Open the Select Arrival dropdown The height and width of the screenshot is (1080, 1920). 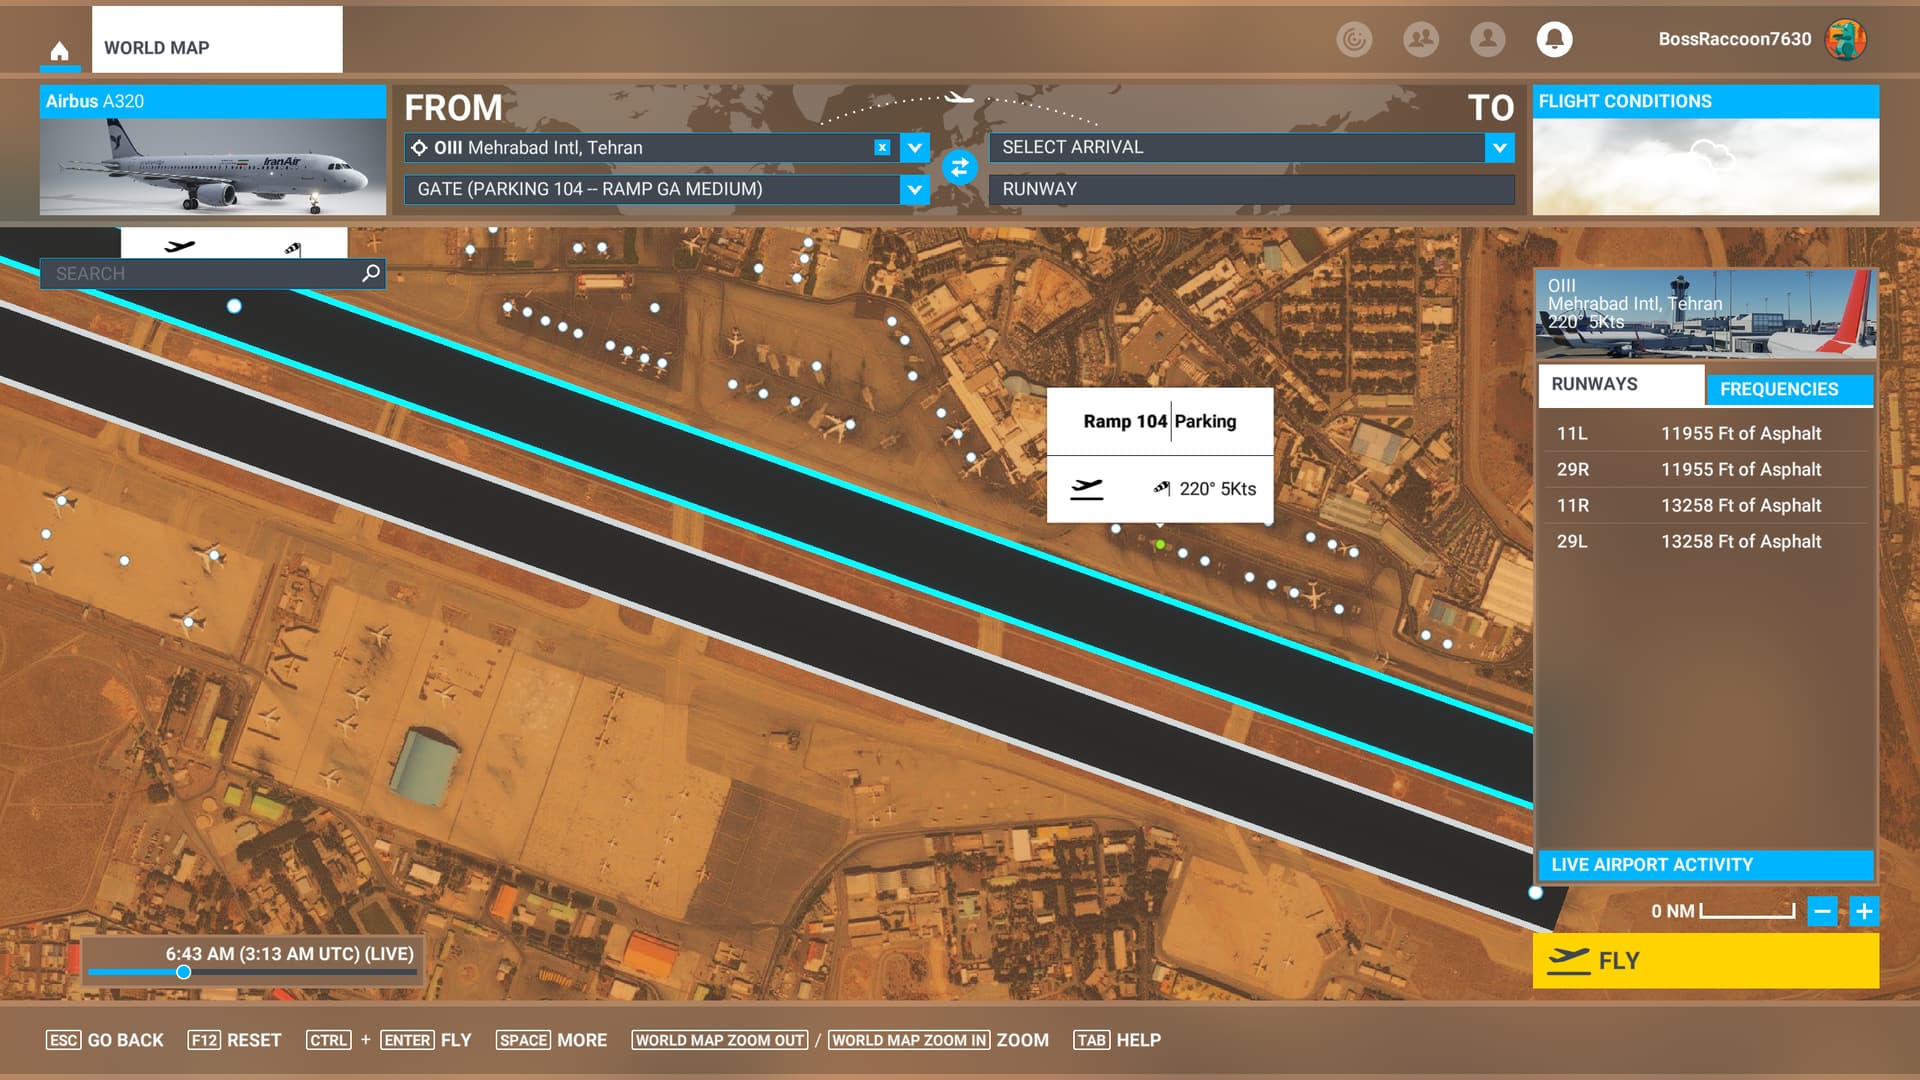click(x=1499, y=147)
